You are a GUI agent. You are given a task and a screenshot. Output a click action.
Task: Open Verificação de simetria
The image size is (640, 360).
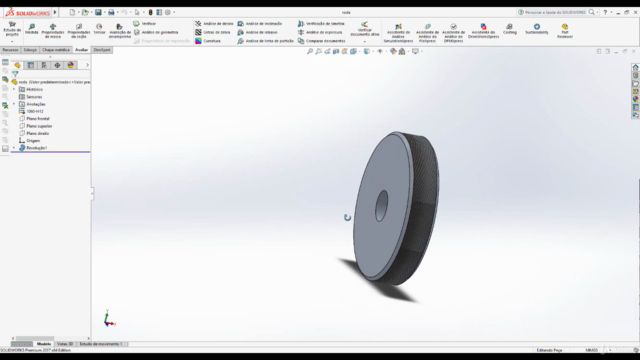pyautogui.click(x=321, y=24)
